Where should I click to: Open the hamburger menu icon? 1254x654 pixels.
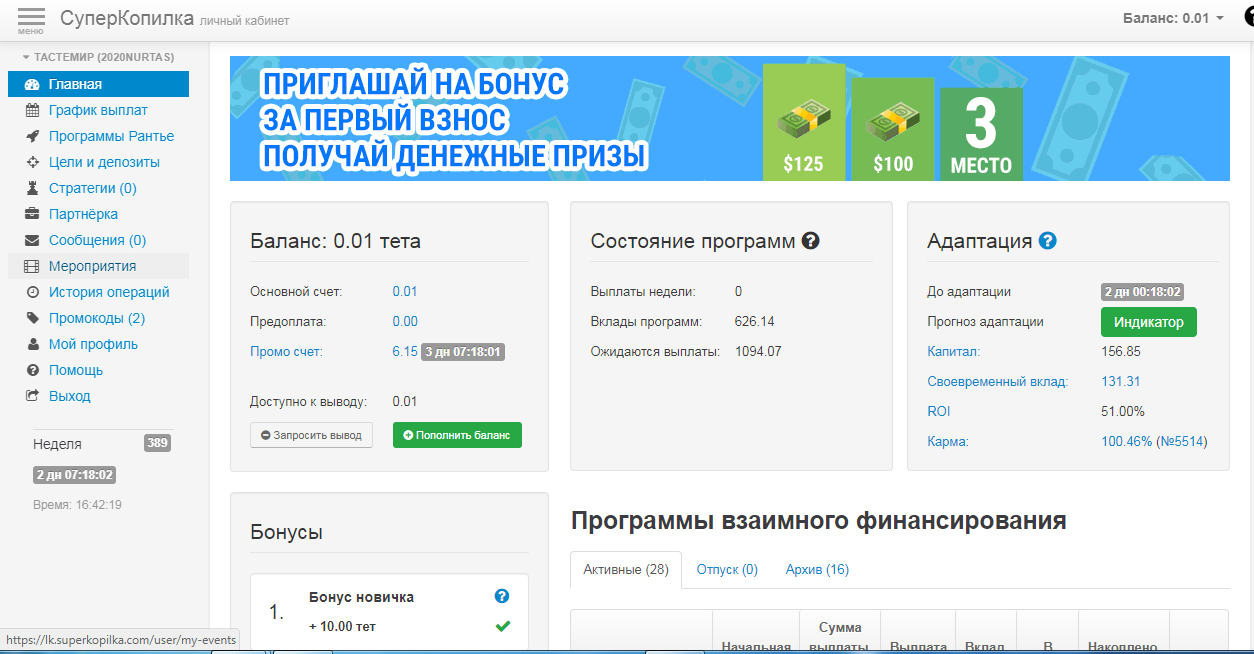point(31,19)
